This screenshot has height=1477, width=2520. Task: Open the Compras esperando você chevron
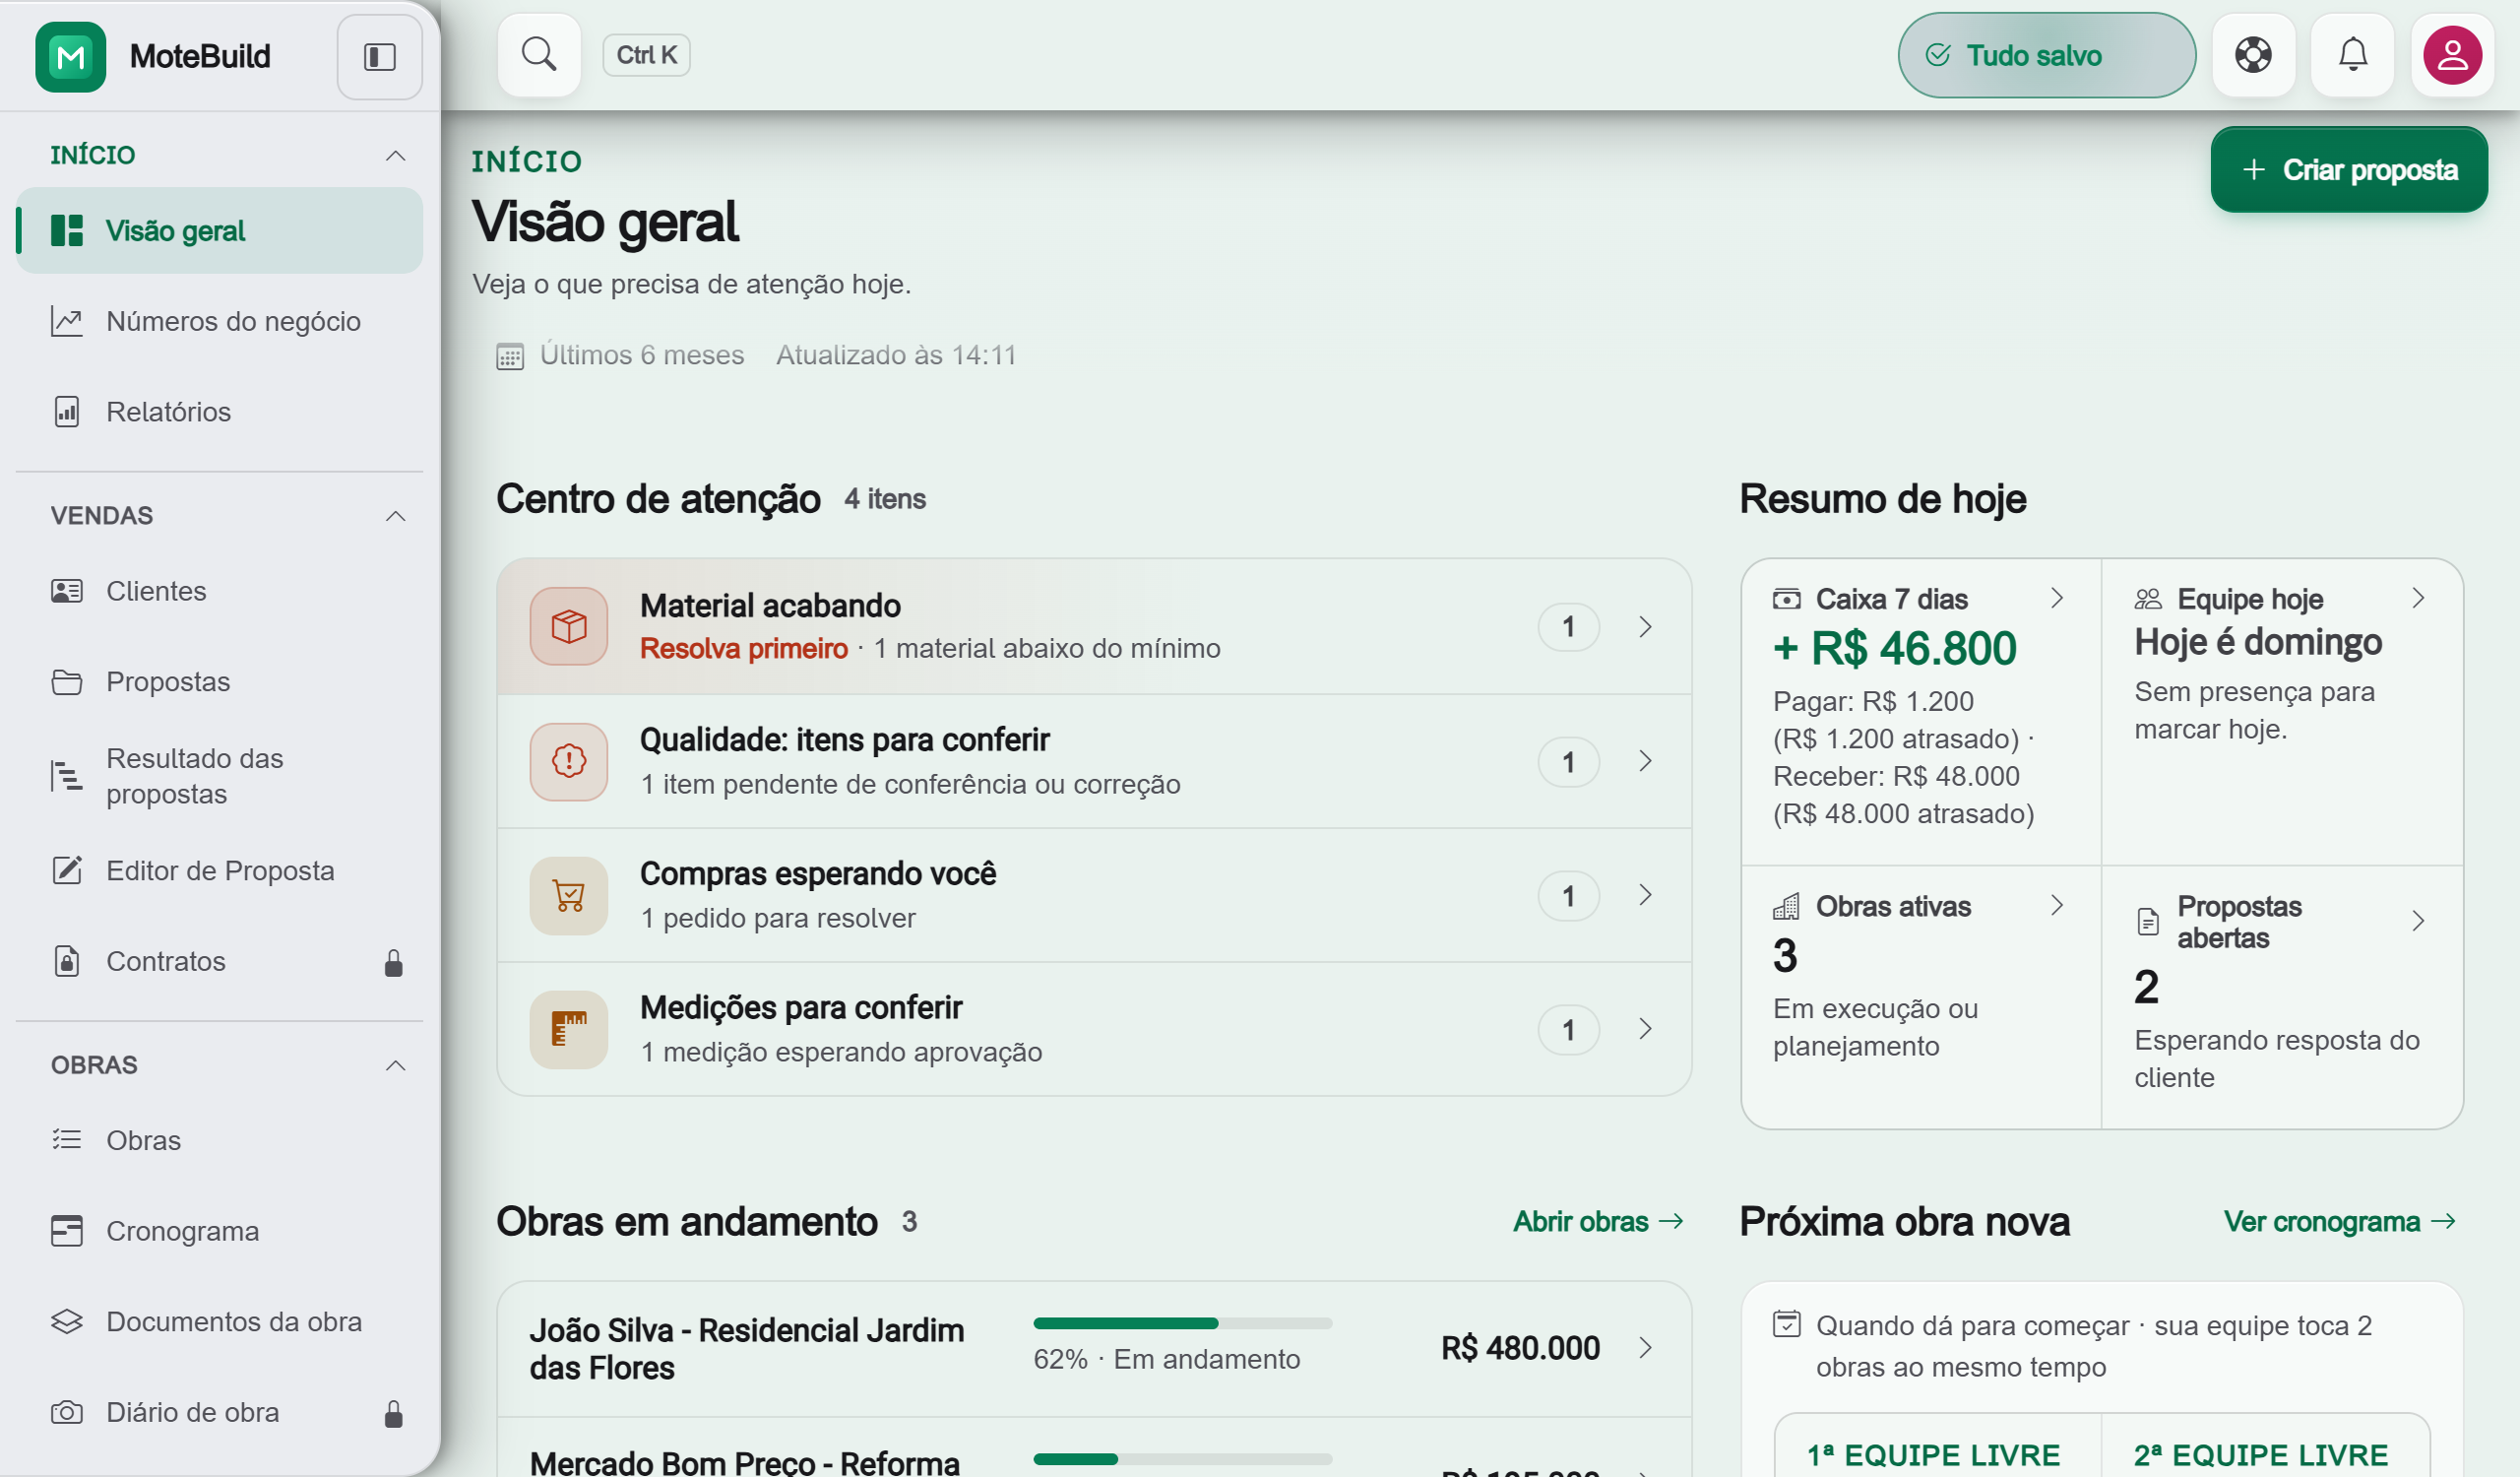pos(1645,894)
